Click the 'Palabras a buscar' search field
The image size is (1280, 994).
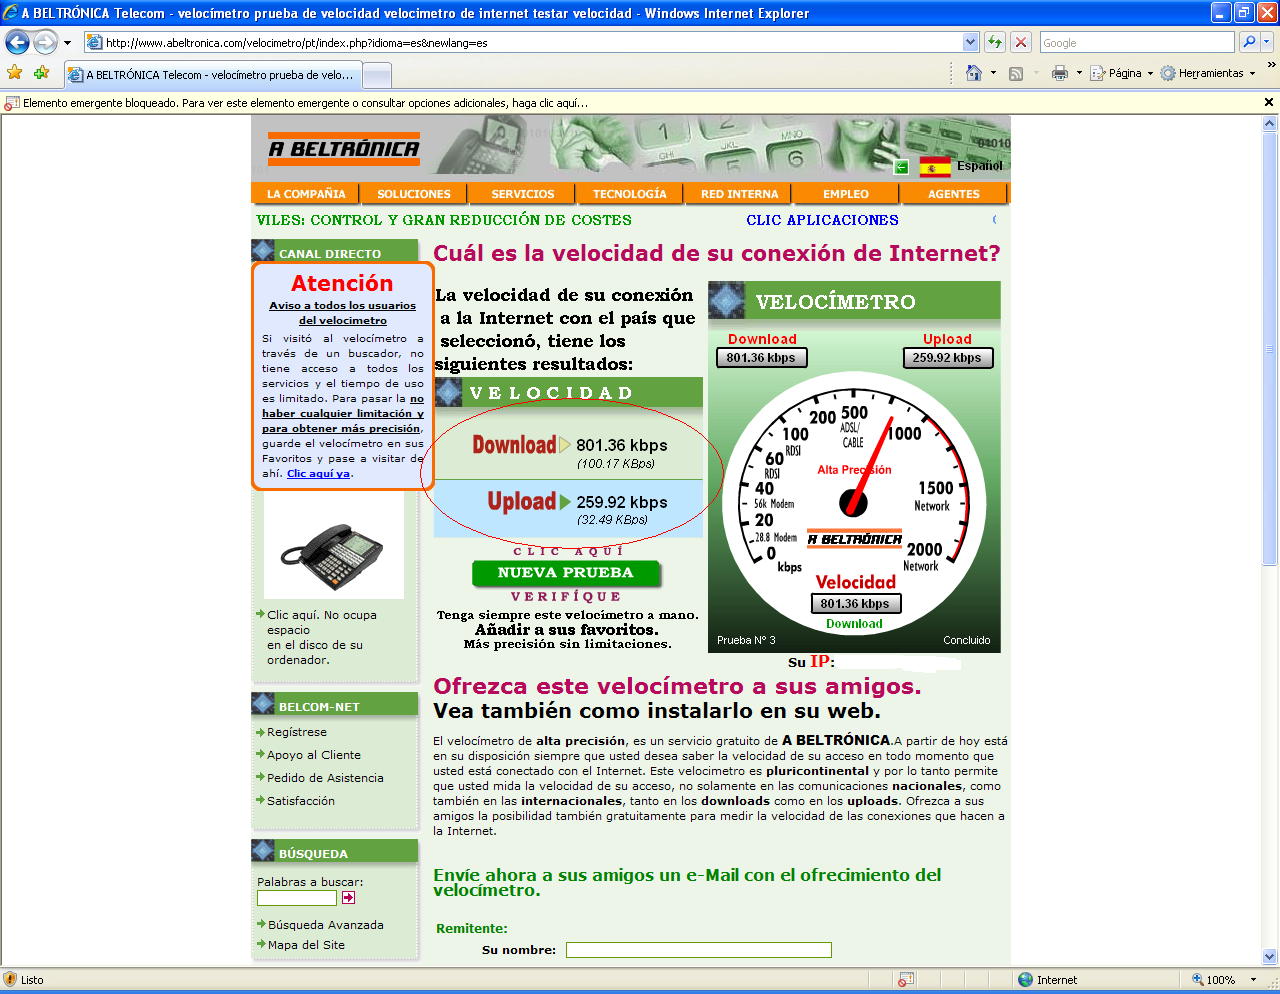coord(297,898)
